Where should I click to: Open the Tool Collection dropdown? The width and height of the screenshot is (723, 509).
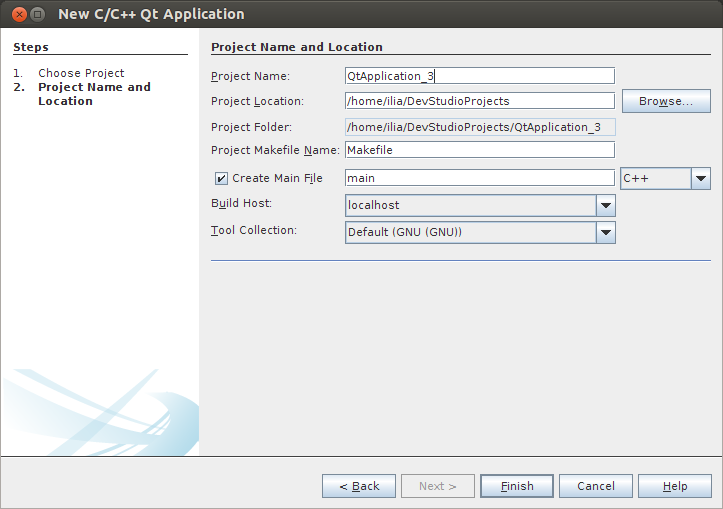tap(605, 232)
